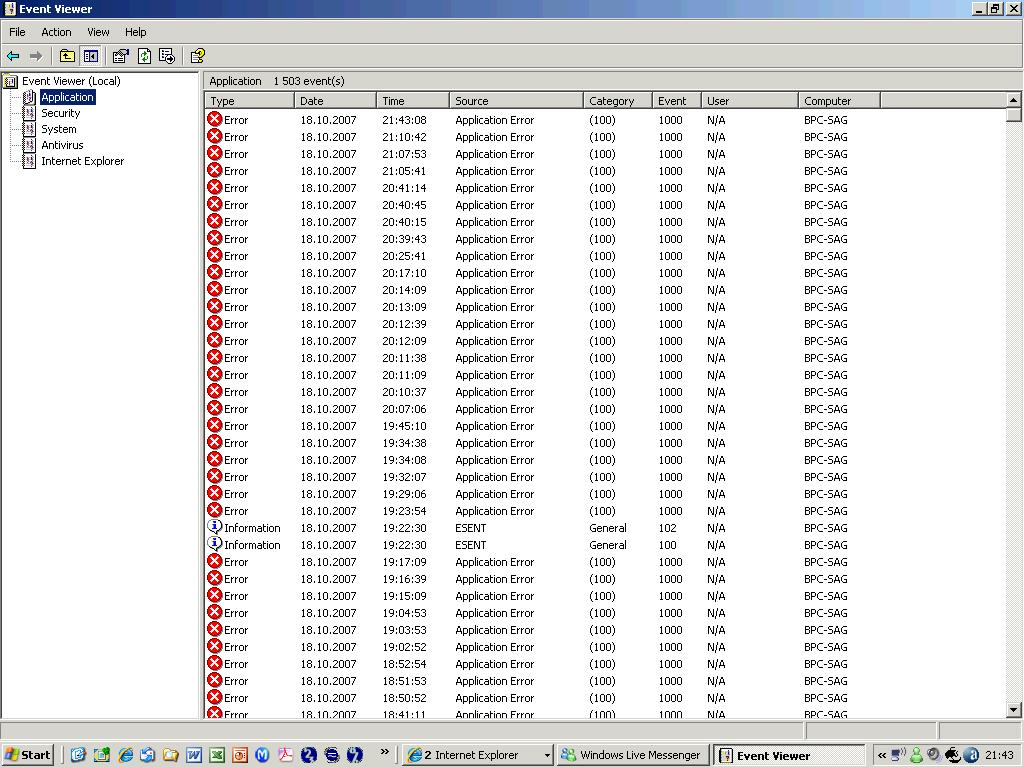
Task: Launch Word from Quick Launch
Action: pyautogui.click(x=194, y=755)
